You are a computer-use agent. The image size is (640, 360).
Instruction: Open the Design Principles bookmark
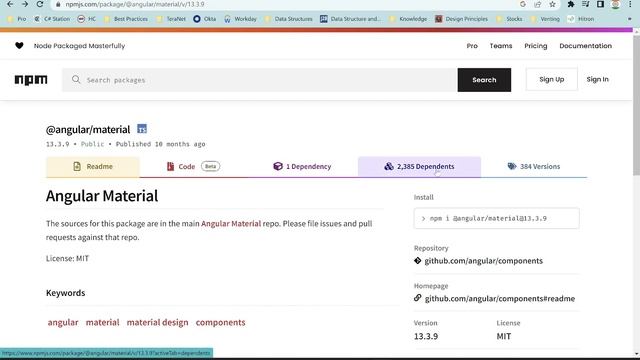(x=461, y=19)
